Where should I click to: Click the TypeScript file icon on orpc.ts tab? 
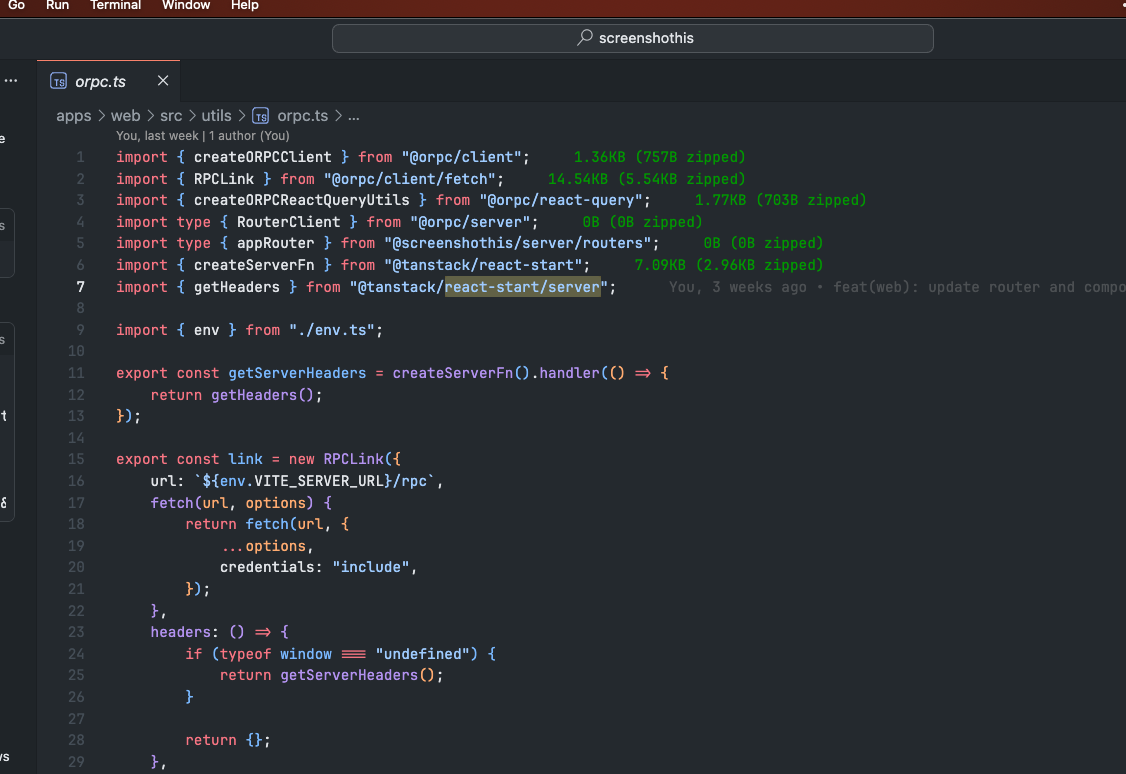(x=59, y=82)
